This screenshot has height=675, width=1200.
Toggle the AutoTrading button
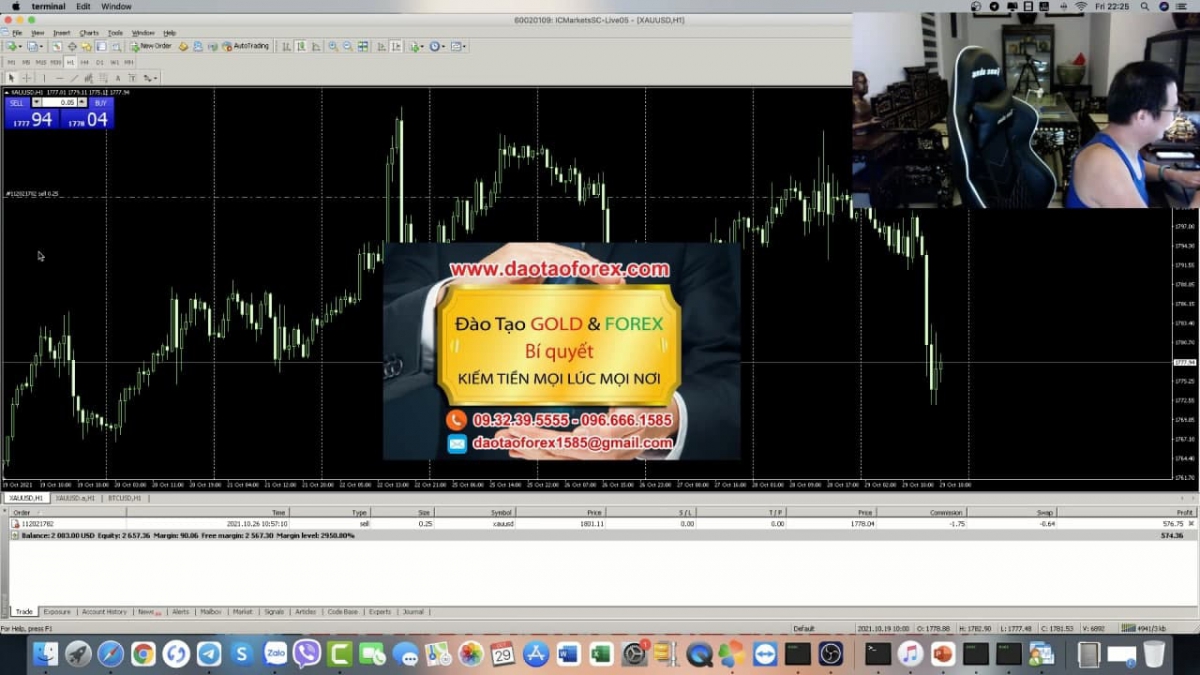(246, 46)
